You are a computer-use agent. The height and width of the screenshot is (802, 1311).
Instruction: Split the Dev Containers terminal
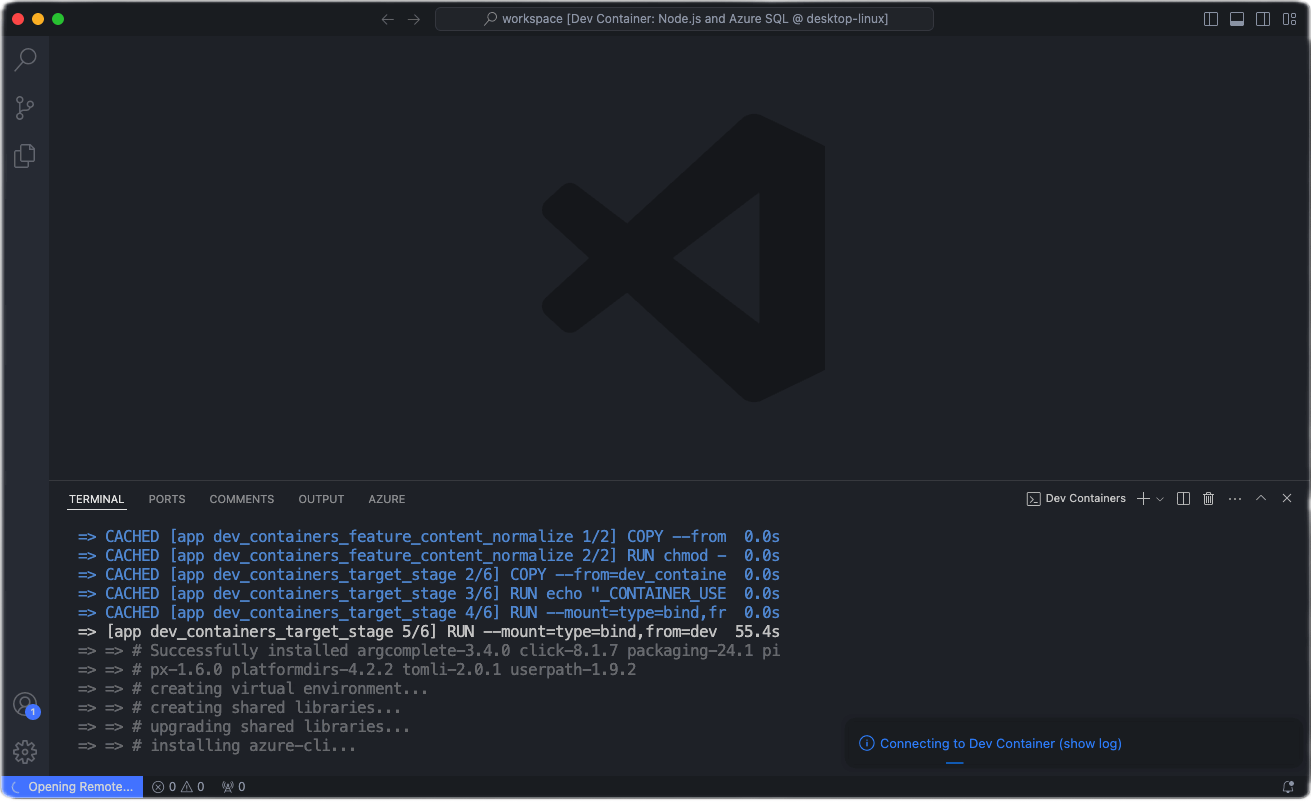tap(1183, 498)
